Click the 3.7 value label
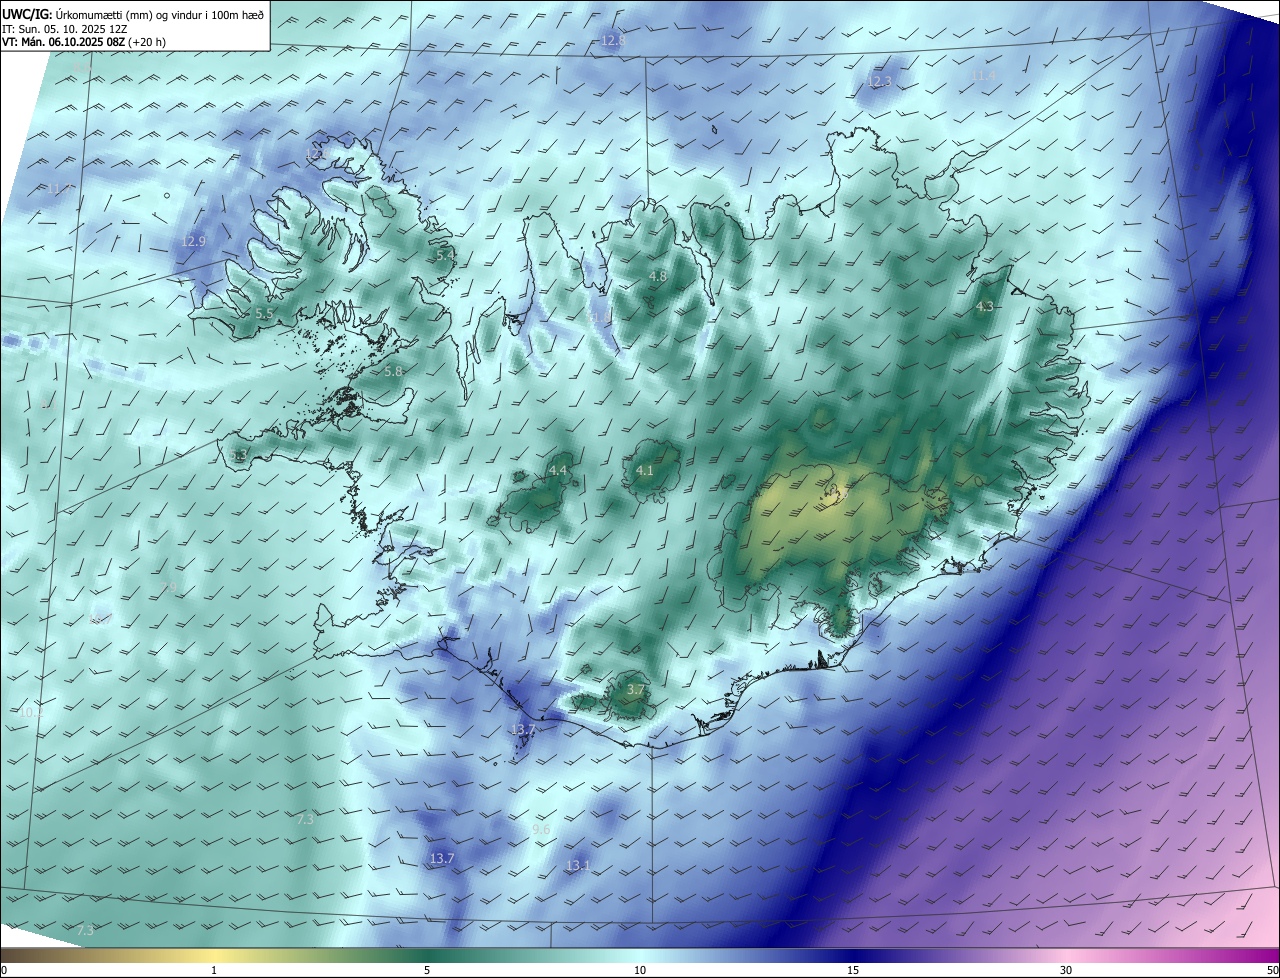The width and height of the screenshot is (1280, 978). point(636,690)
